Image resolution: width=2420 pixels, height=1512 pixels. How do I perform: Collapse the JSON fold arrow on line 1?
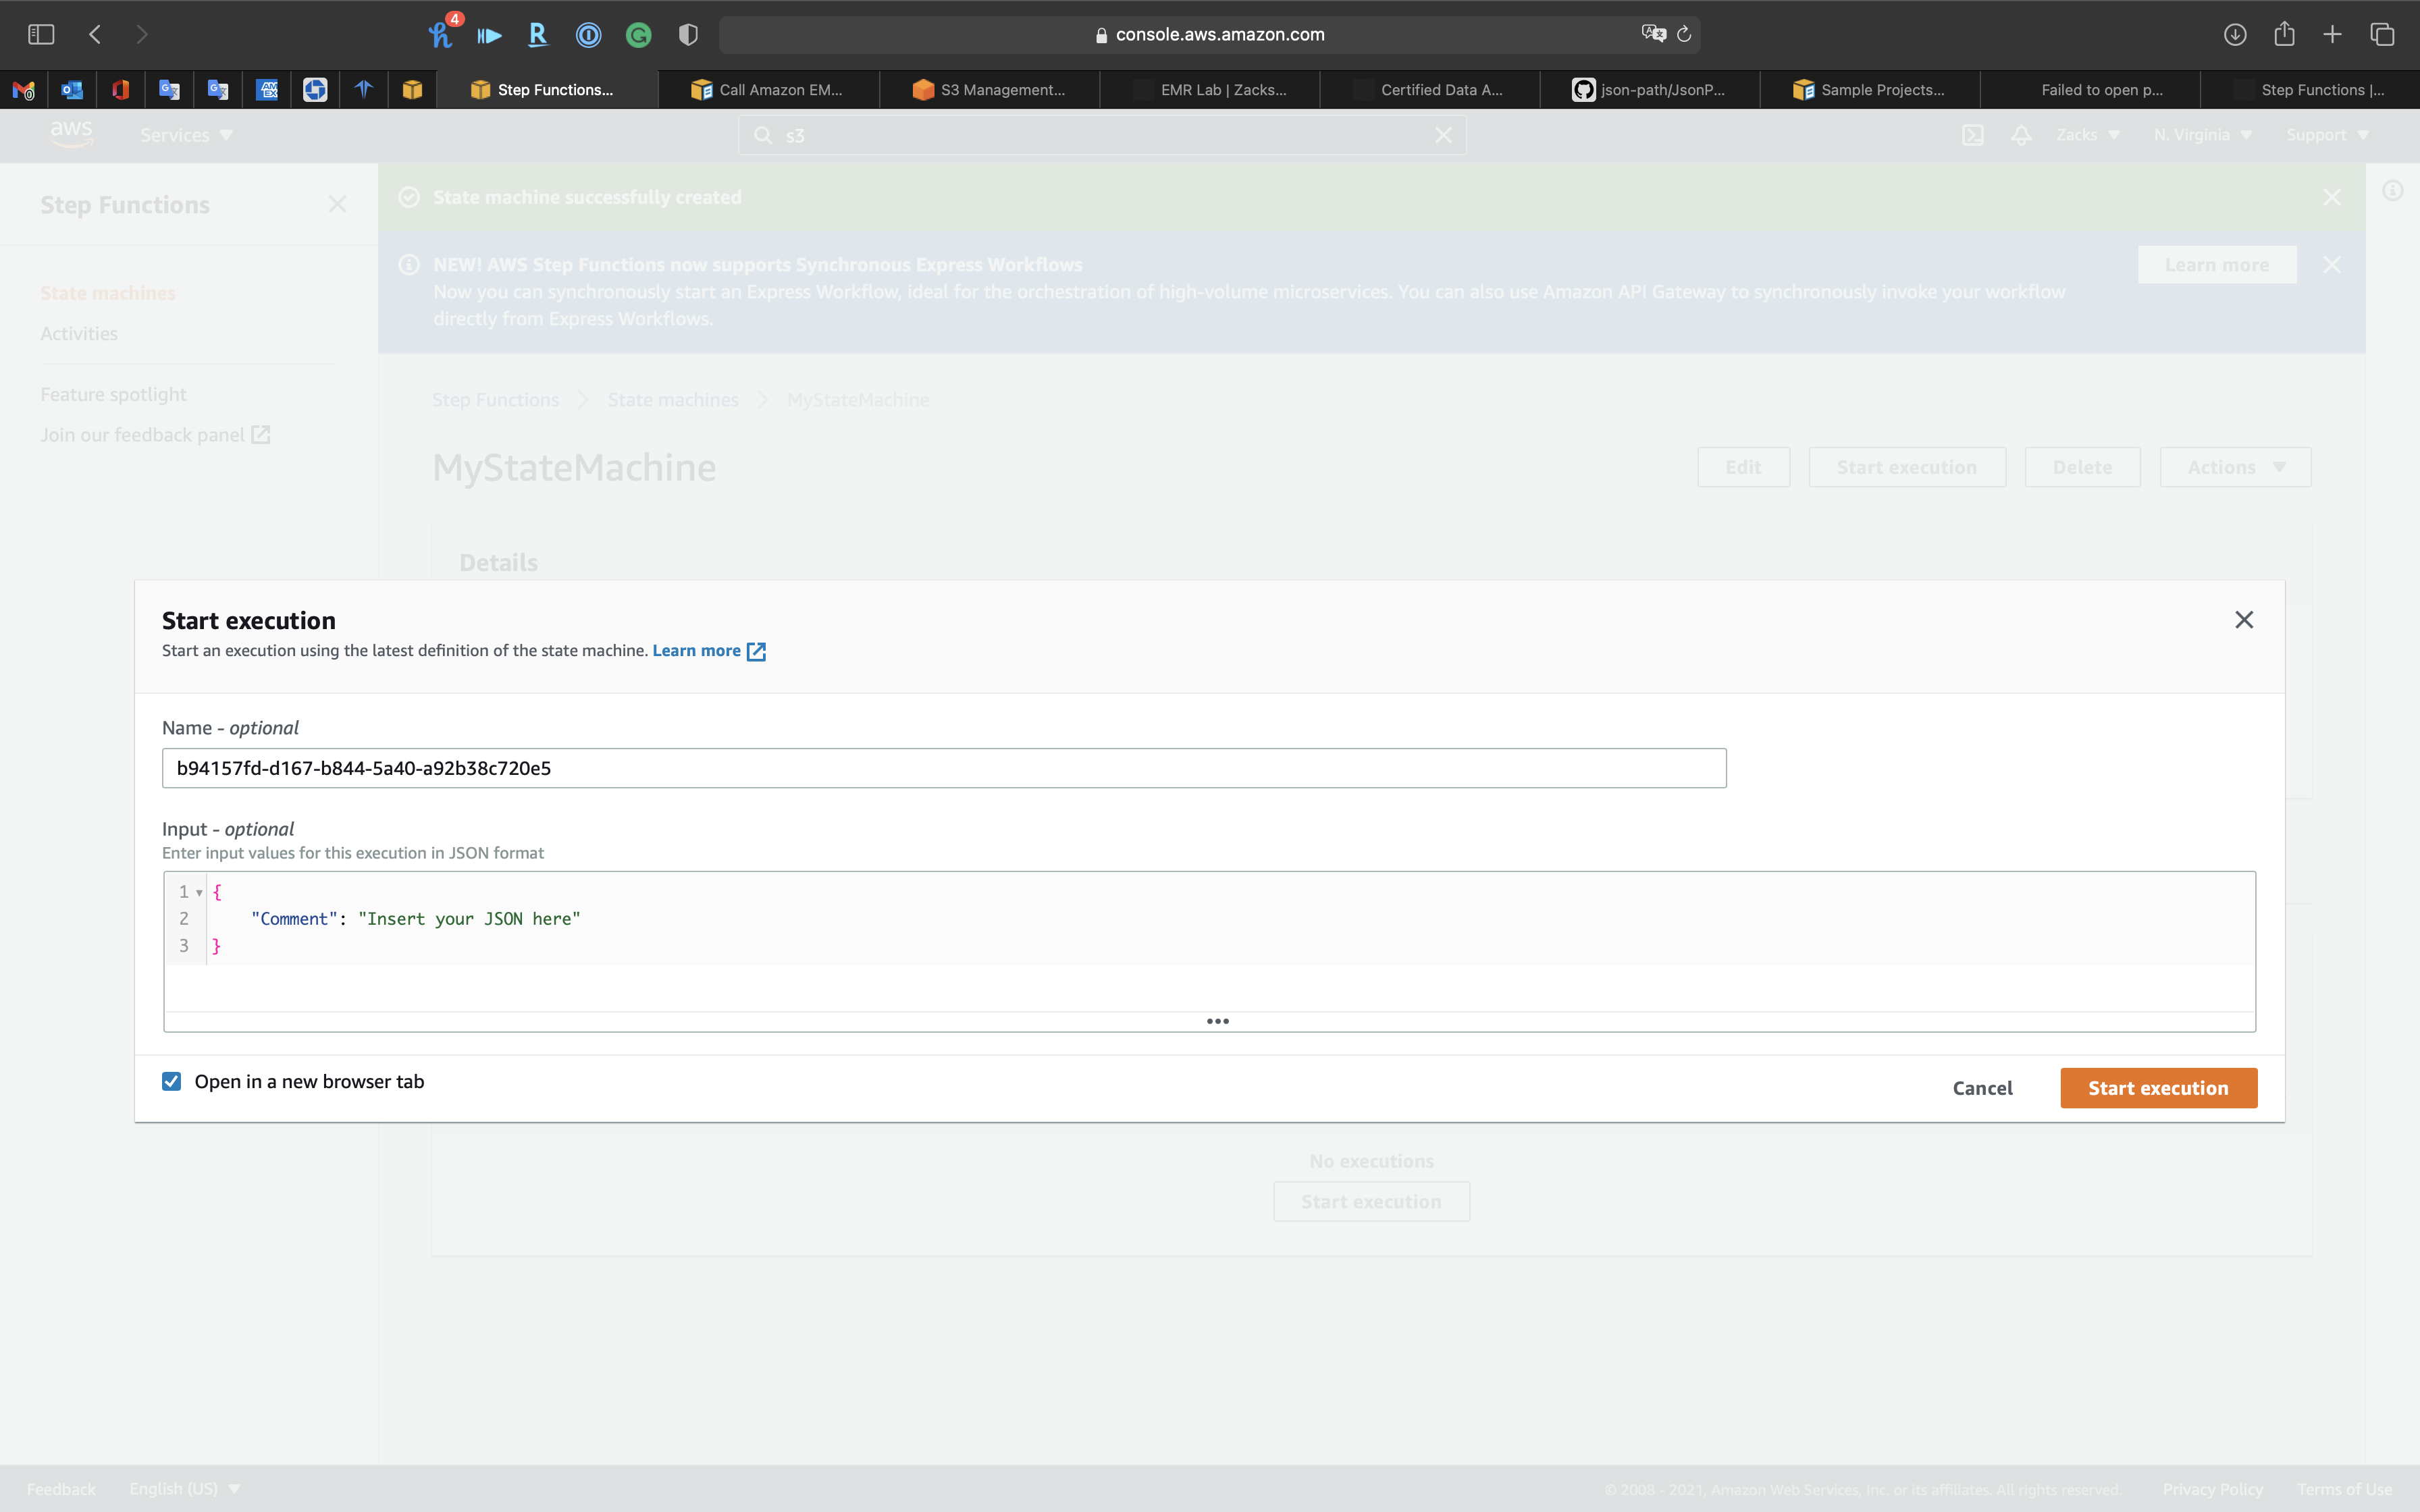tap(200, 892)
